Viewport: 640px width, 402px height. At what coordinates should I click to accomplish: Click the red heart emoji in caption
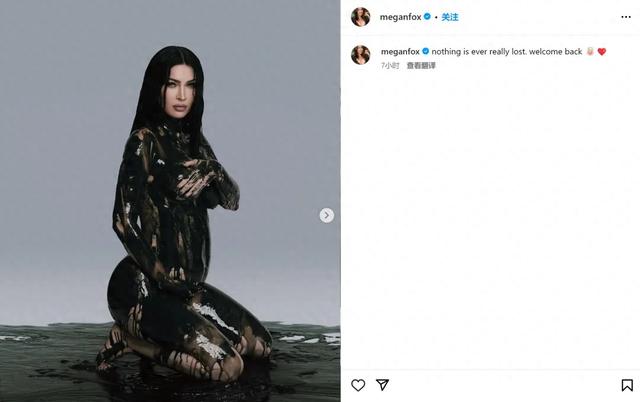[602, 51]
